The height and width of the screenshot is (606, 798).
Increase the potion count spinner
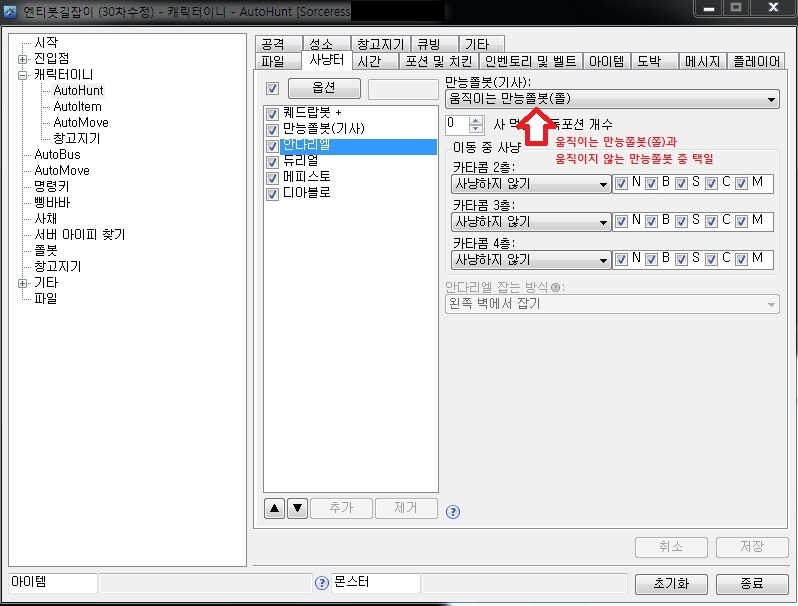pyautogui.click(x=476, y=120)
